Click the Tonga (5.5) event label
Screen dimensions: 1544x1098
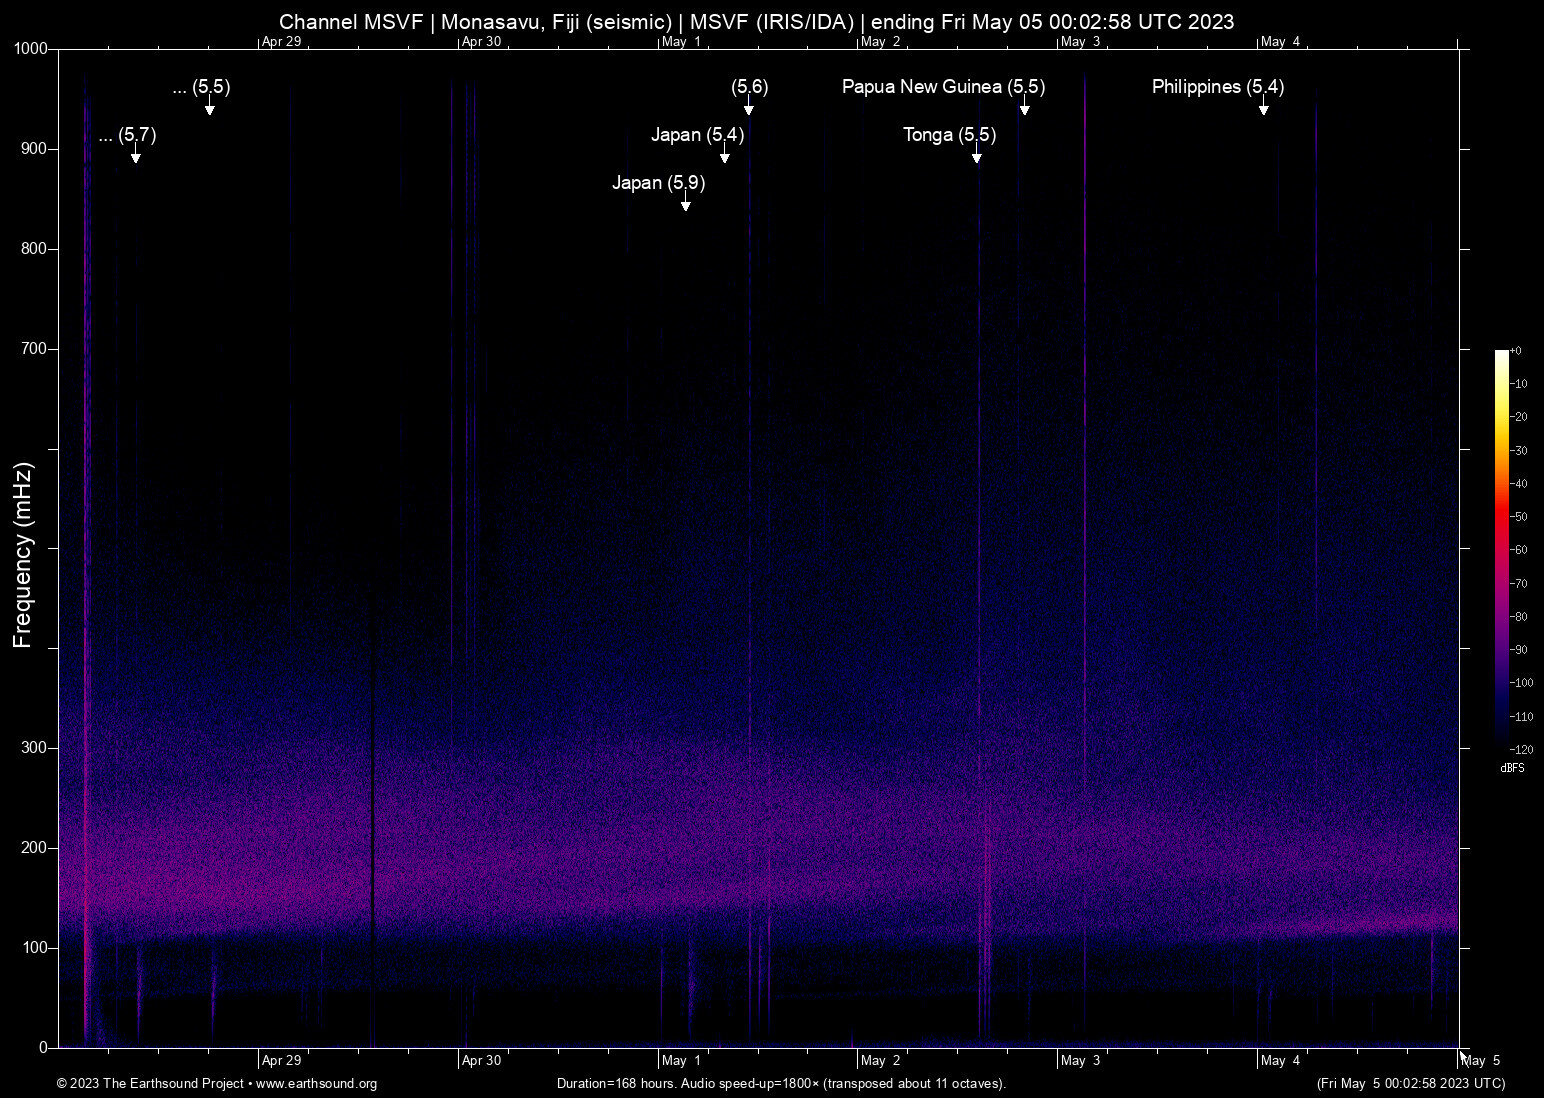click(x=949, y=135)
